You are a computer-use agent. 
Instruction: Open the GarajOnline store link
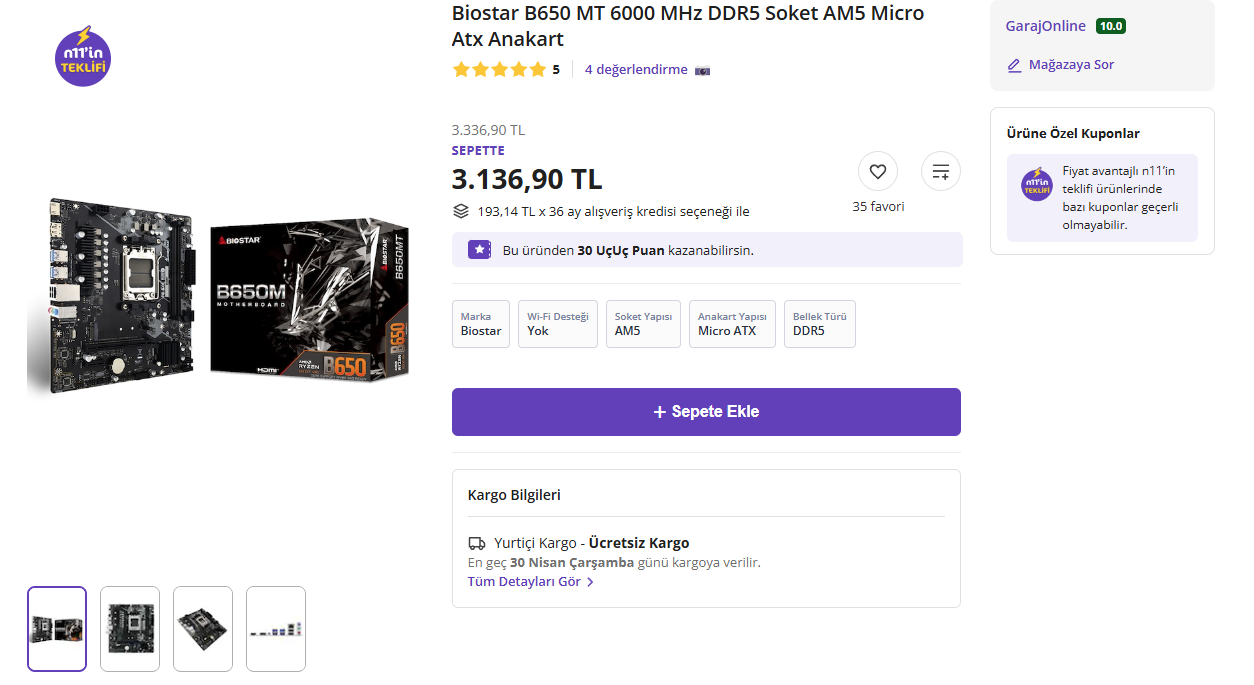coord(1045,26)
